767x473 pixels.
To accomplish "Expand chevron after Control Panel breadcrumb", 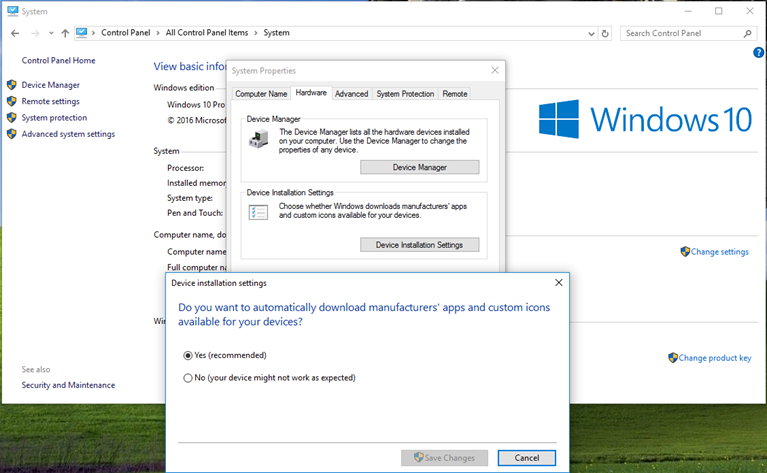I will point(158,33).
